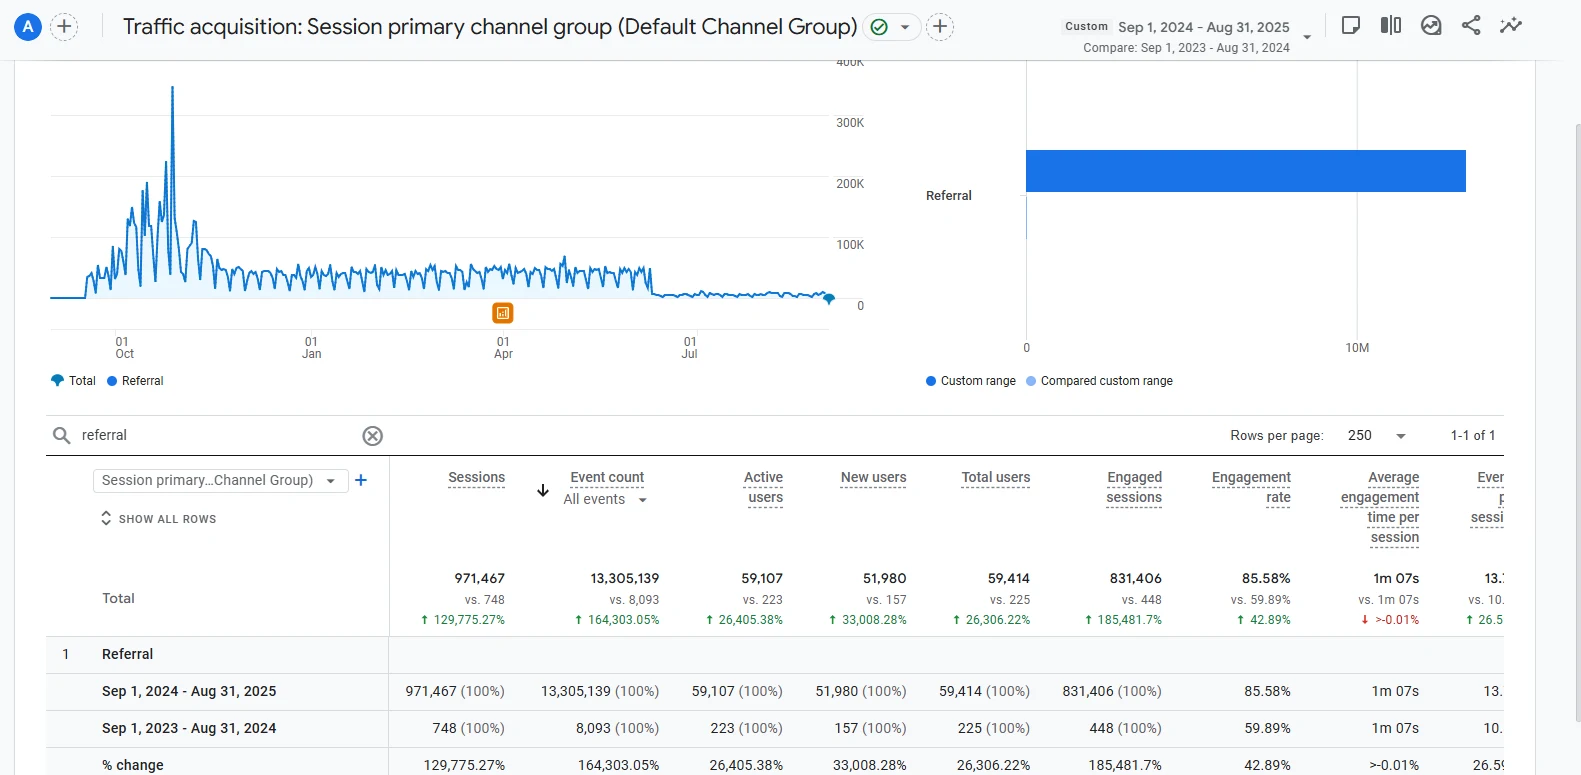The image size is (1581, 775).
Task: Click the share report icon
Action: (1470, 26)
